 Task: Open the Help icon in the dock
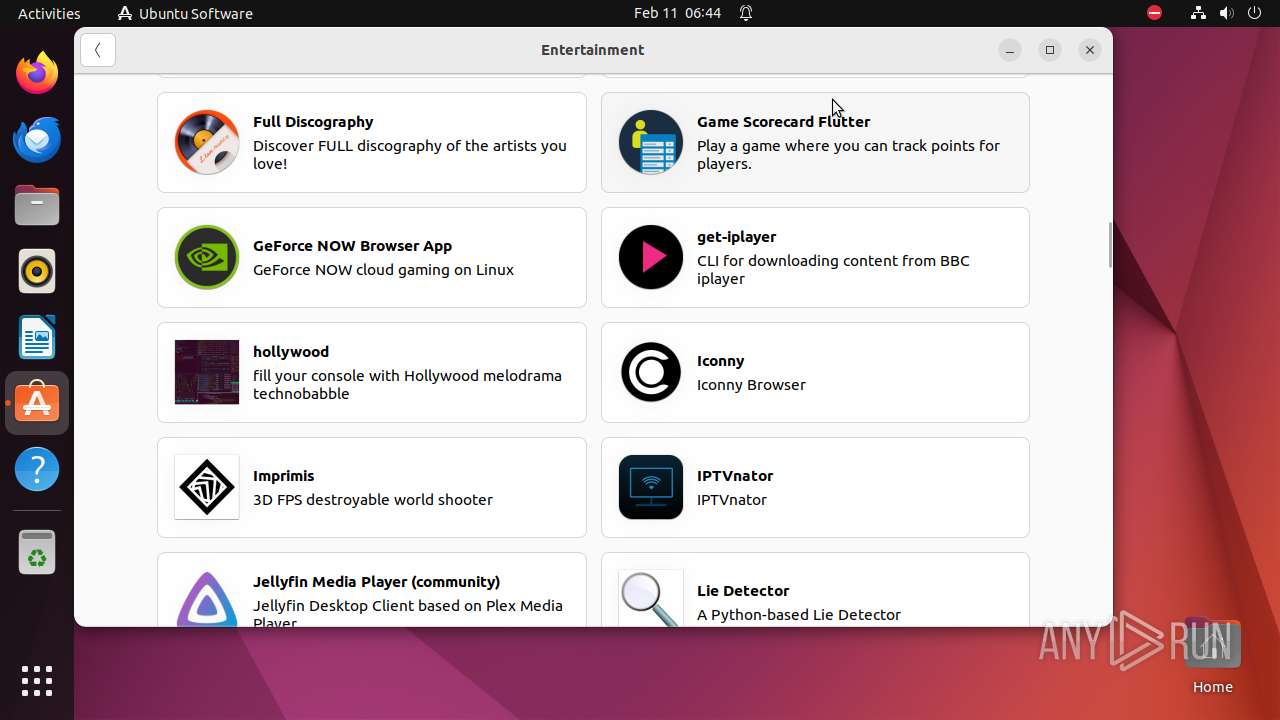[37, 469]
